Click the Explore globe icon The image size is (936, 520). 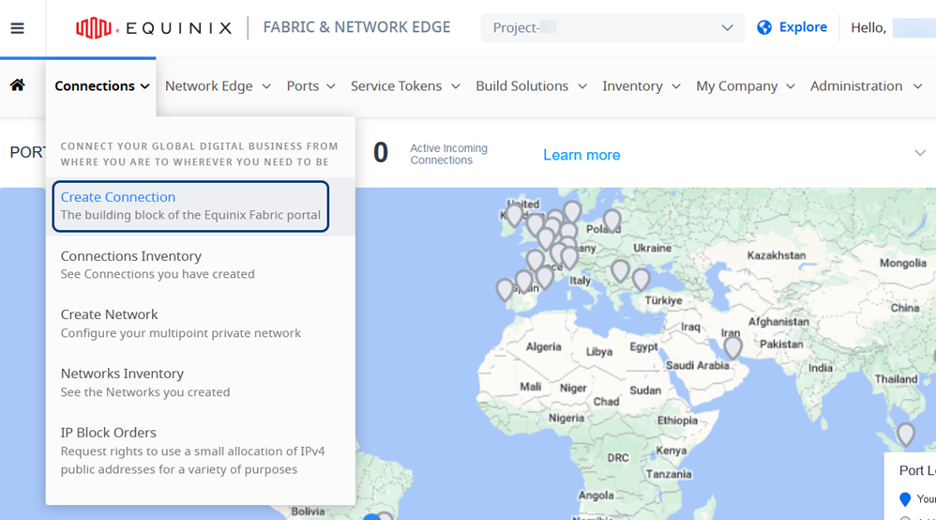tap(765, 28)
